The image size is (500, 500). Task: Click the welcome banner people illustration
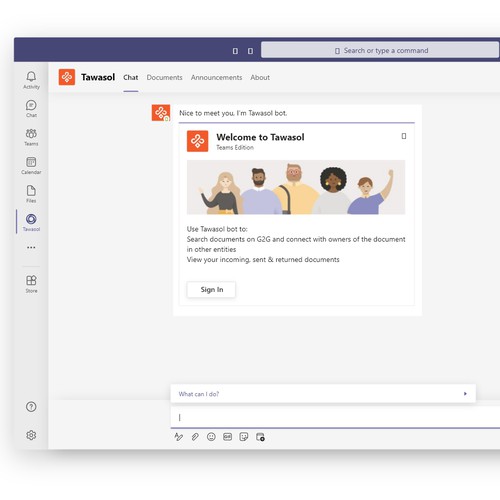296,187
